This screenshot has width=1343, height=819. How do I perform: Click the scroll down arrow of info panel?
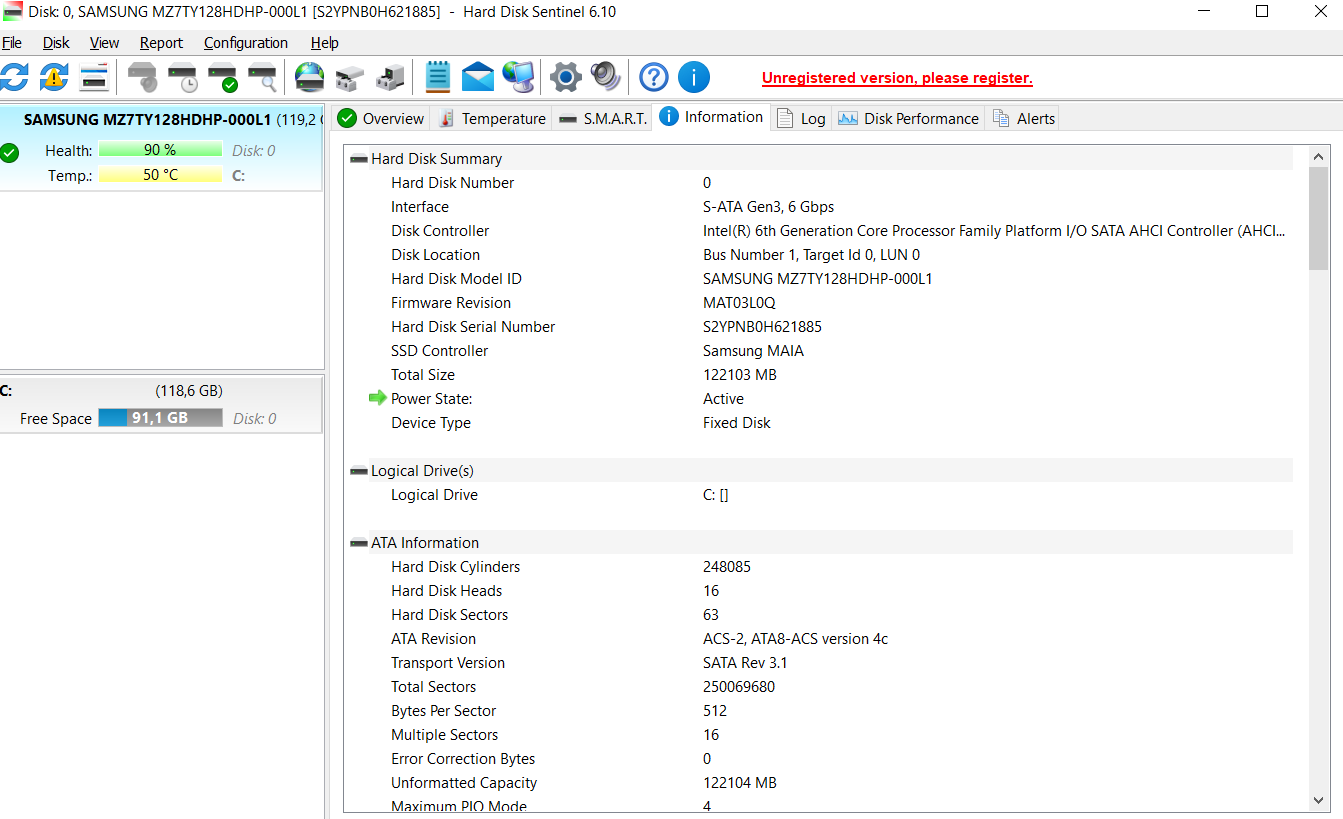tap(1318, 799)
